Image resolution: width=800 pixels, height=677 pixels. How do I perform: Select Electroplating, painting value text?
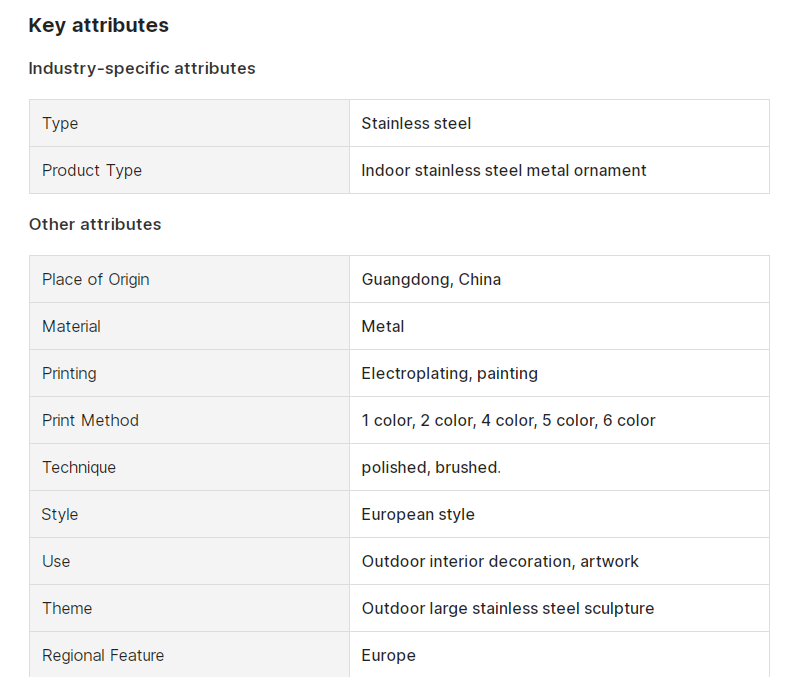[x=449, y=373]
